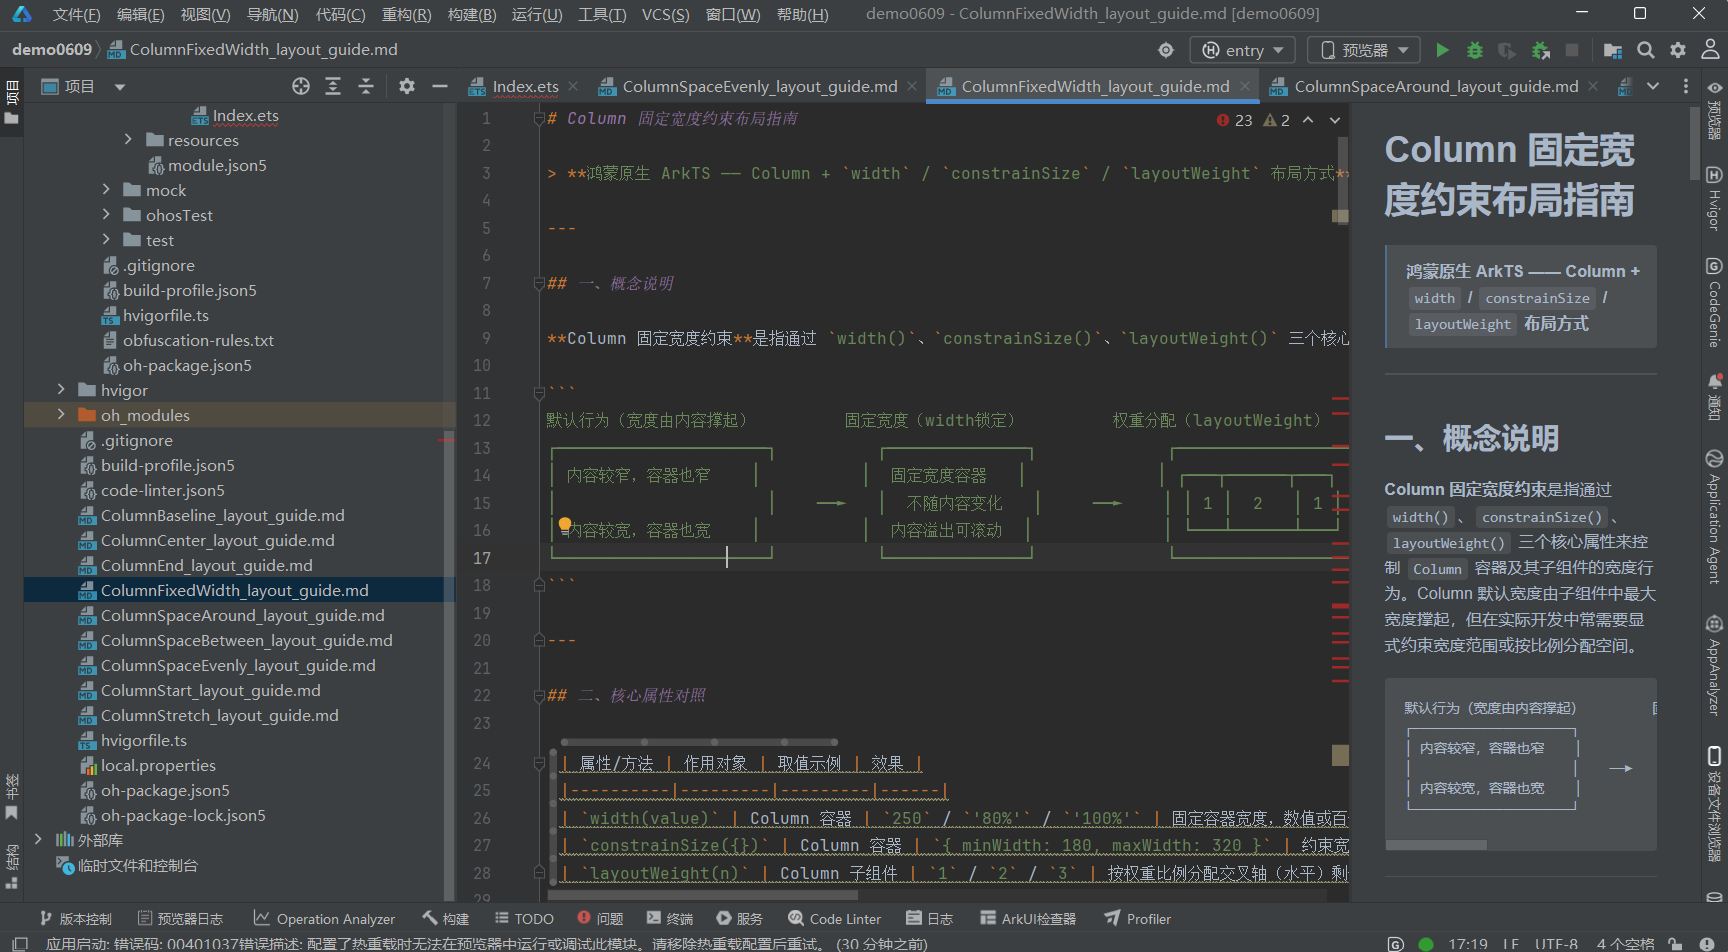1728x952 pixels.
Task: Open the 文件(F) menu
Action: [x=76, y=14]
